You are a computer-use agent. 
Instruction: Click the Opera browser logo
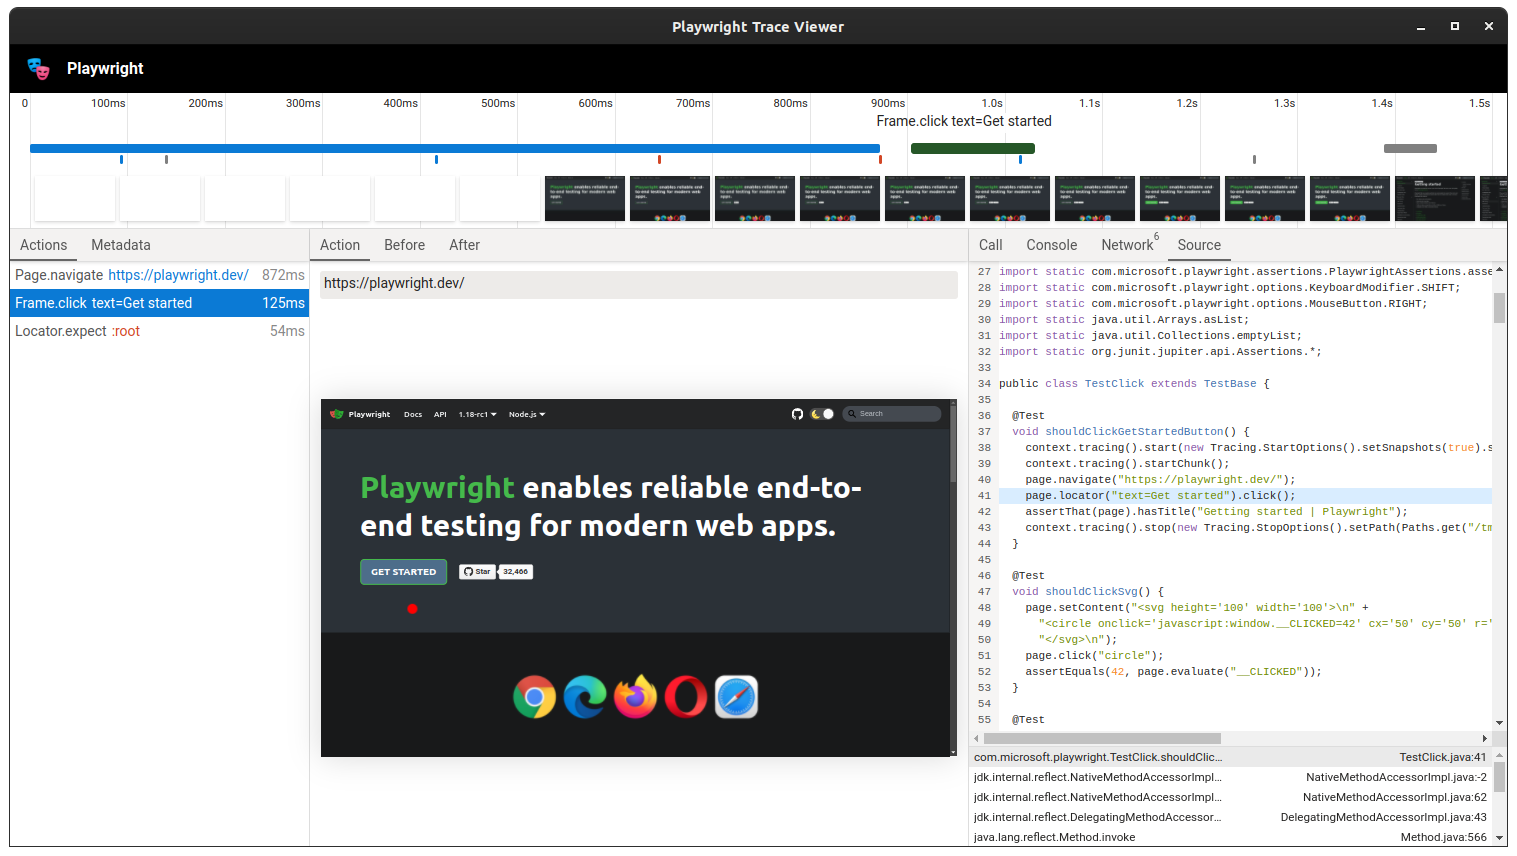tap(686, 697)
